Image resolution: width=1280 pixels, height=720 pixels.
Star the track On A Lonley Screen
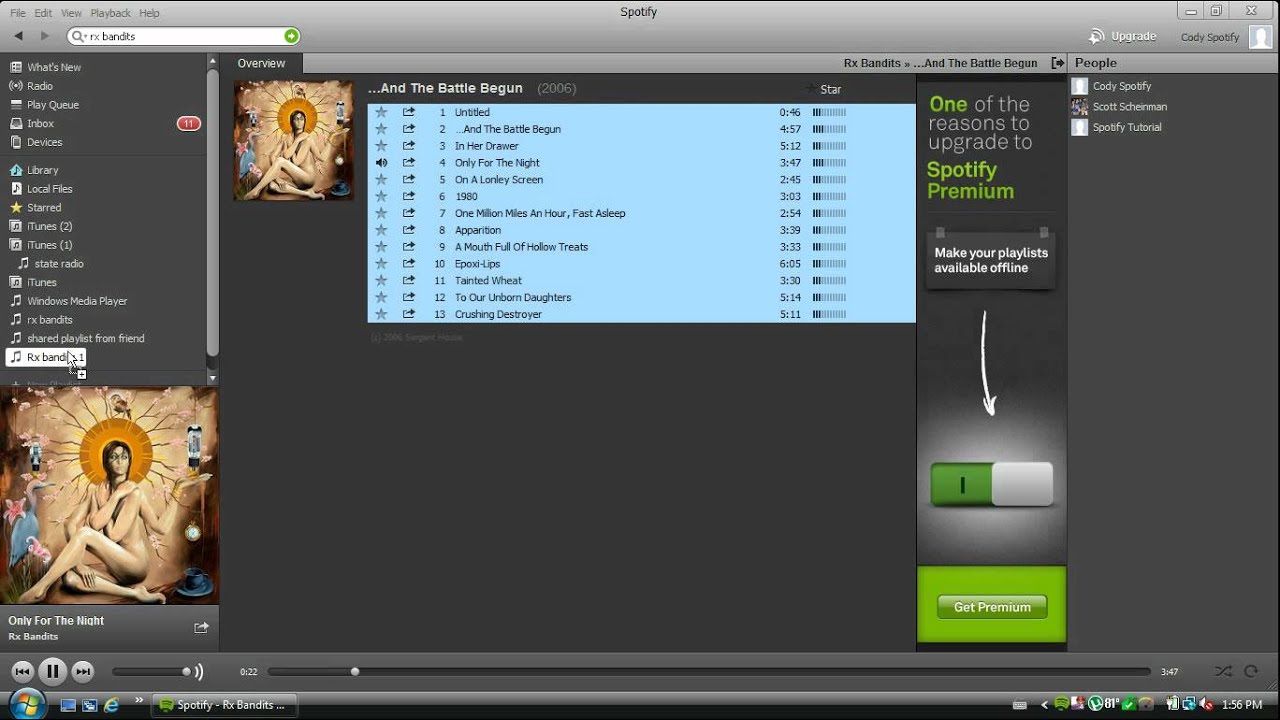coord(381,180)
